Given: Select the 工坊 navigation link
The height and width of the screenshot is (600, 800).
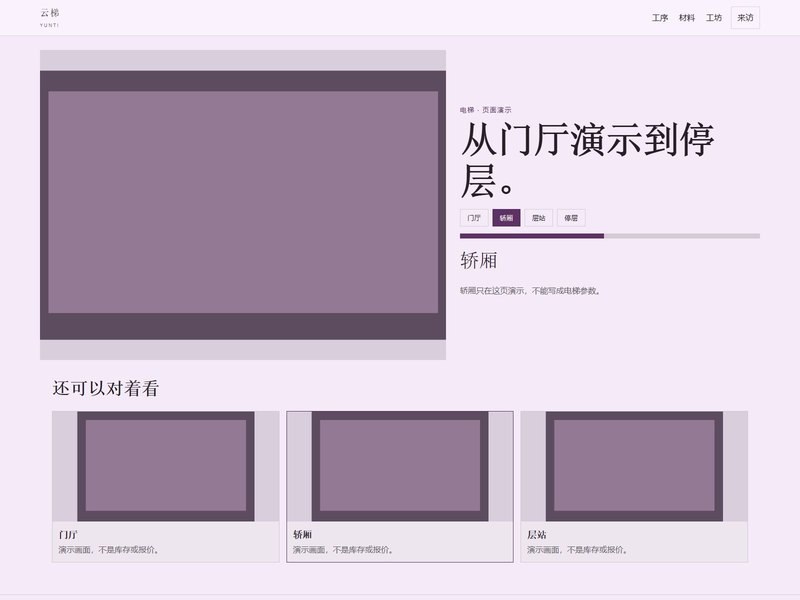Looking at the screenshot, I should pyautogui.click(x=714, y=18).
